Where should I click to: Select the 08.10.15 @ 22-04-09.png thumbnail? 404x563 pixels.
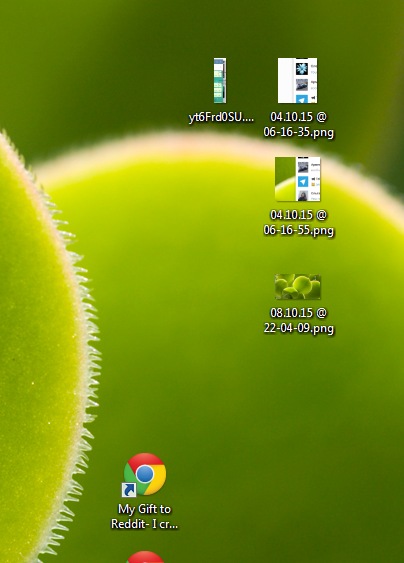coord(297,287)
